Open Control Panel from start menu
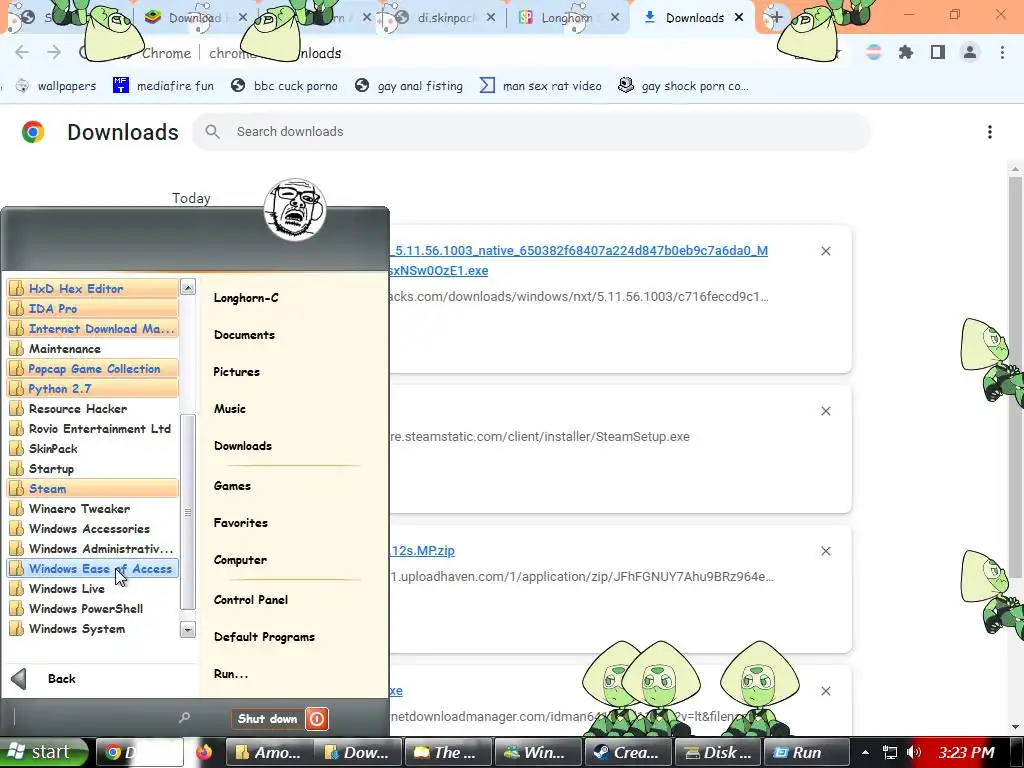The image size is (1024, 768). point(251,600)
